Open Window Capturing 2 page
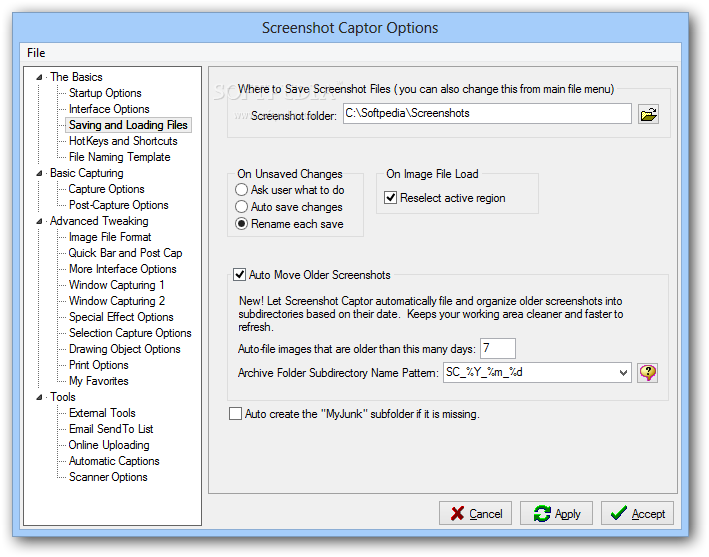The height and width of the screenshot is (557, 709). click(117, 301)
